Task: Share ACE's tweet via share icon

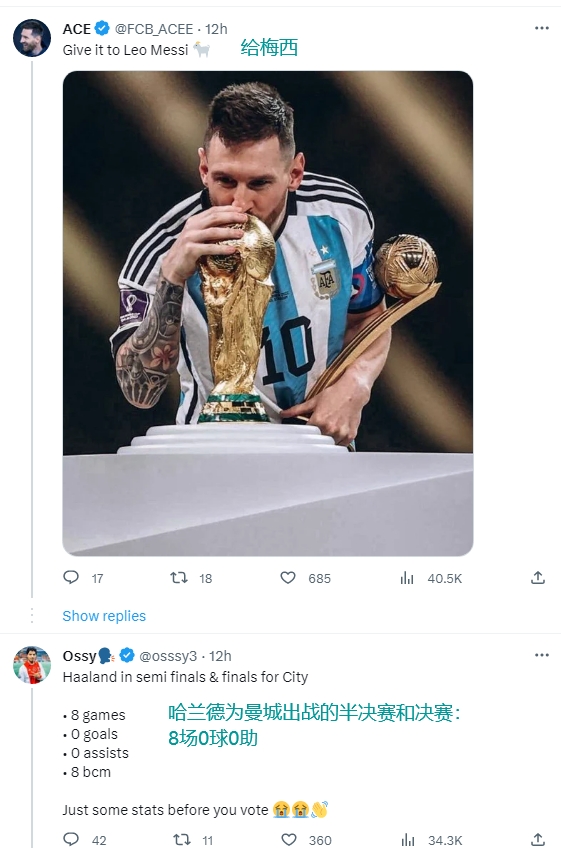Action: (x=538, y=578)
